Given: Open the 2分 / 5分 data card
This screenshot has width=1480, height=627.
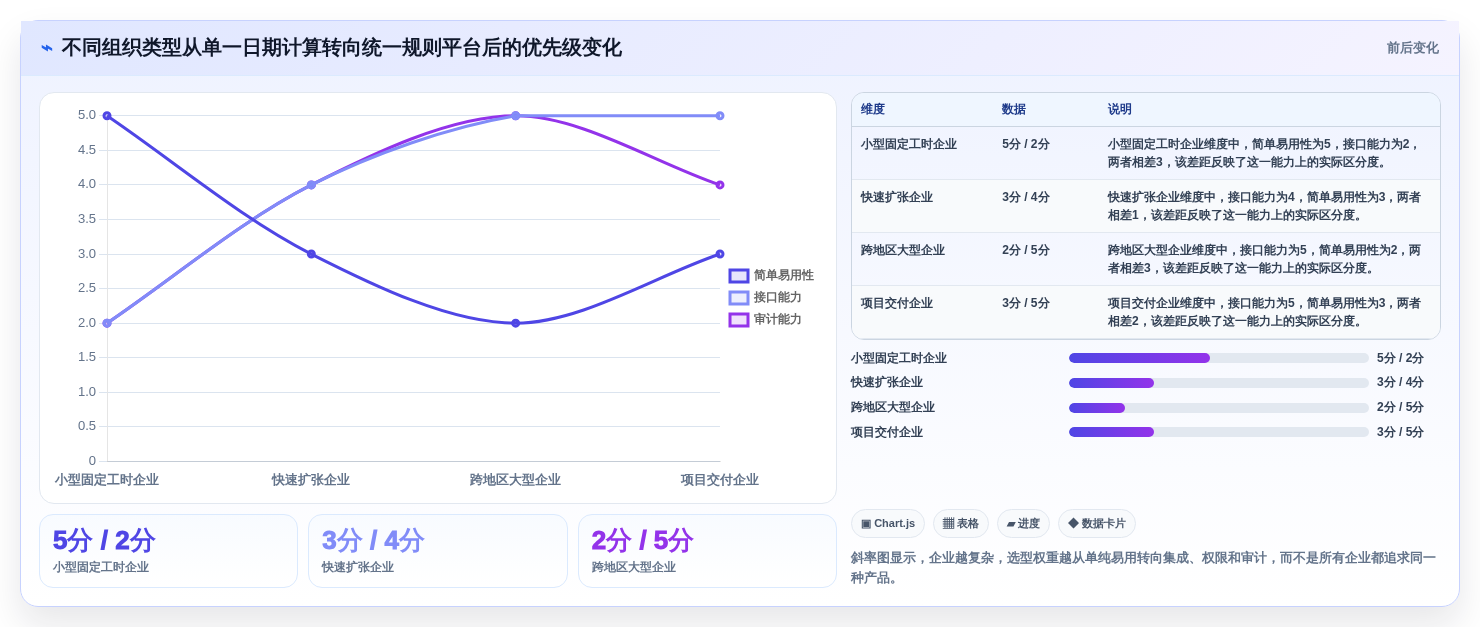Looking at the screenshot, I should click(x=707, y=551).
